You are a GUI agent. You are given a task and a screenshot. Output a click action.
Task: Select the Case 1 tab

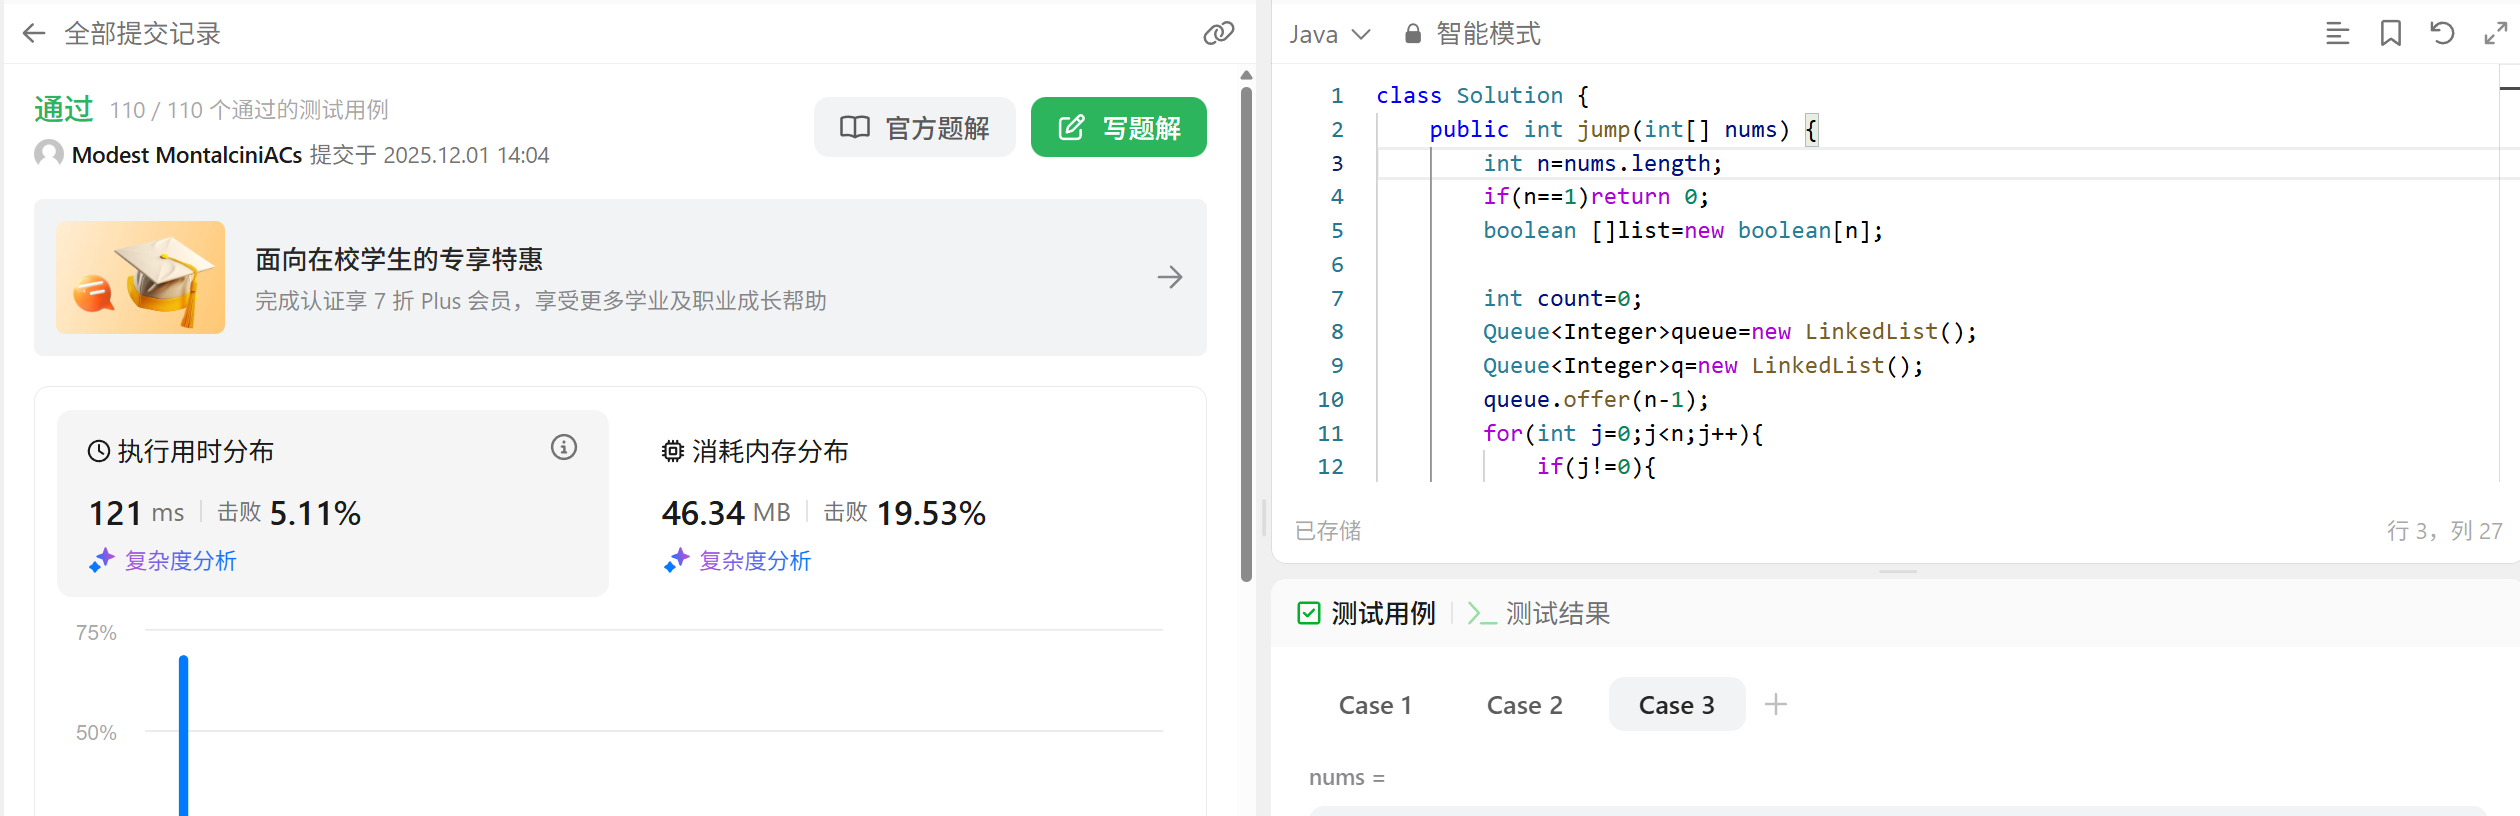pos(1375,705)
